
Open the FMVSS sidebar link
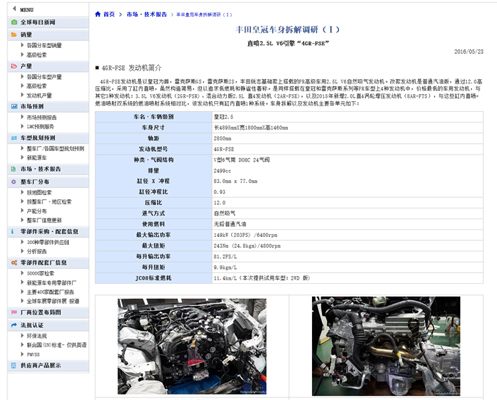33,354
